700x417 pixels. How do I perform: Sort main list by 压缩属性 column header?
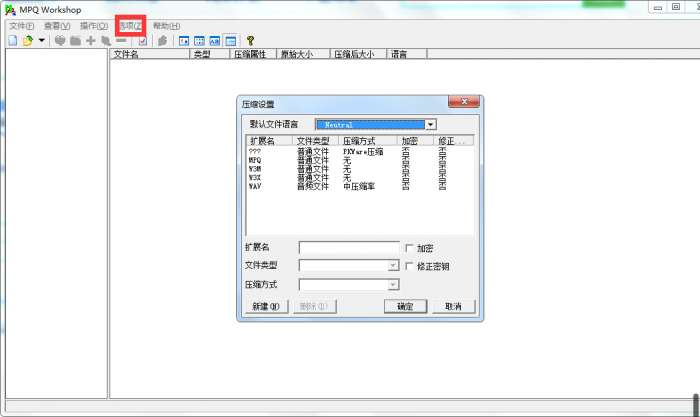pyautogui.click(x=253, y=54)
